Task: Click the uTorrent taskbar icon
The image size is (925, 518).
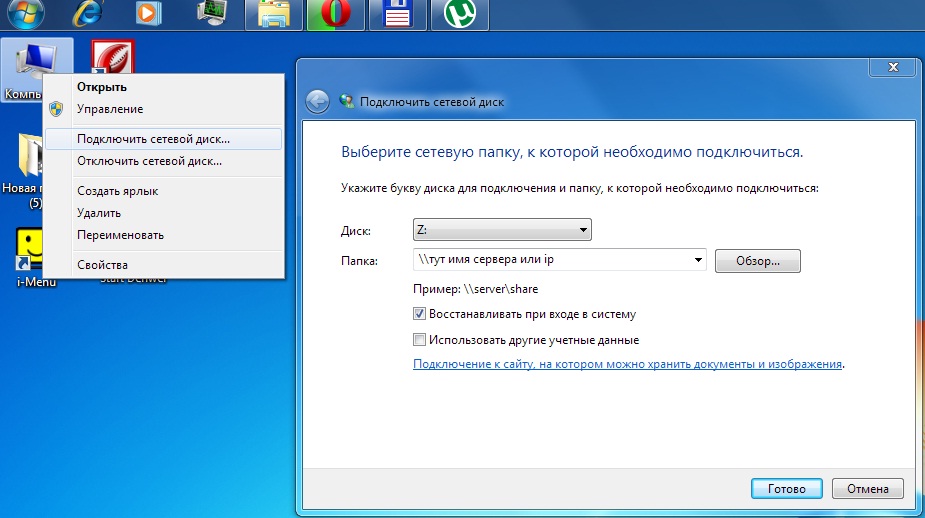Action: (x=459, y=15)
